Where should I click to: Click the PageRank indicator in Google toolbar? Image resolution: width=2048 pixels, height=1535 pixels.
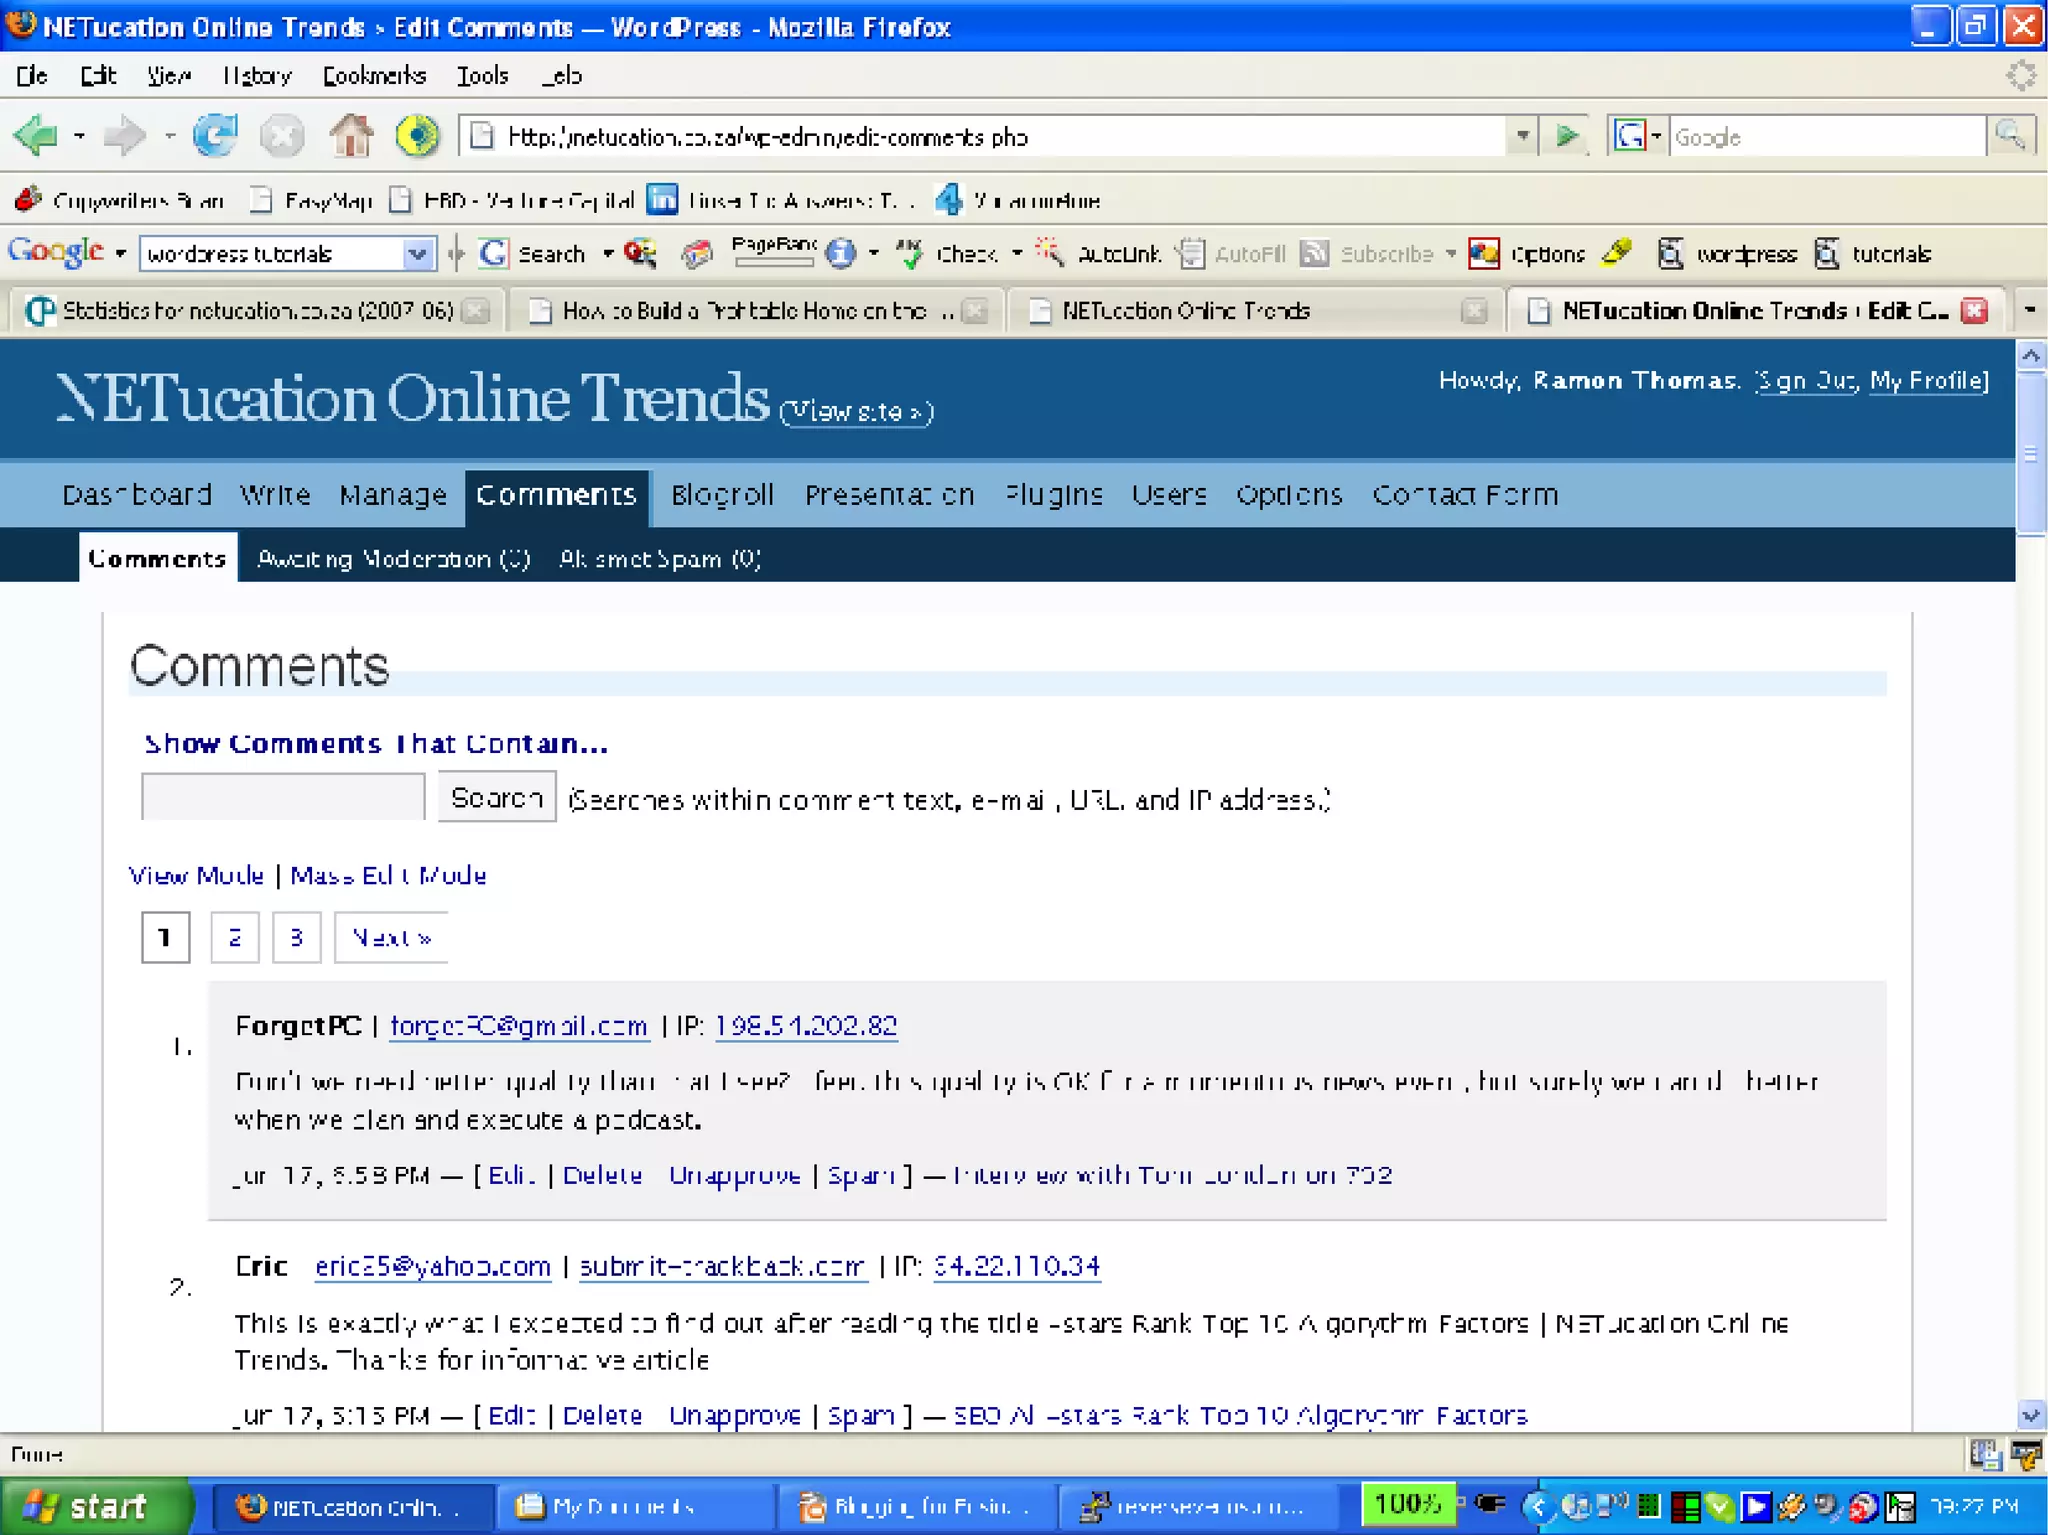point(773,252)
